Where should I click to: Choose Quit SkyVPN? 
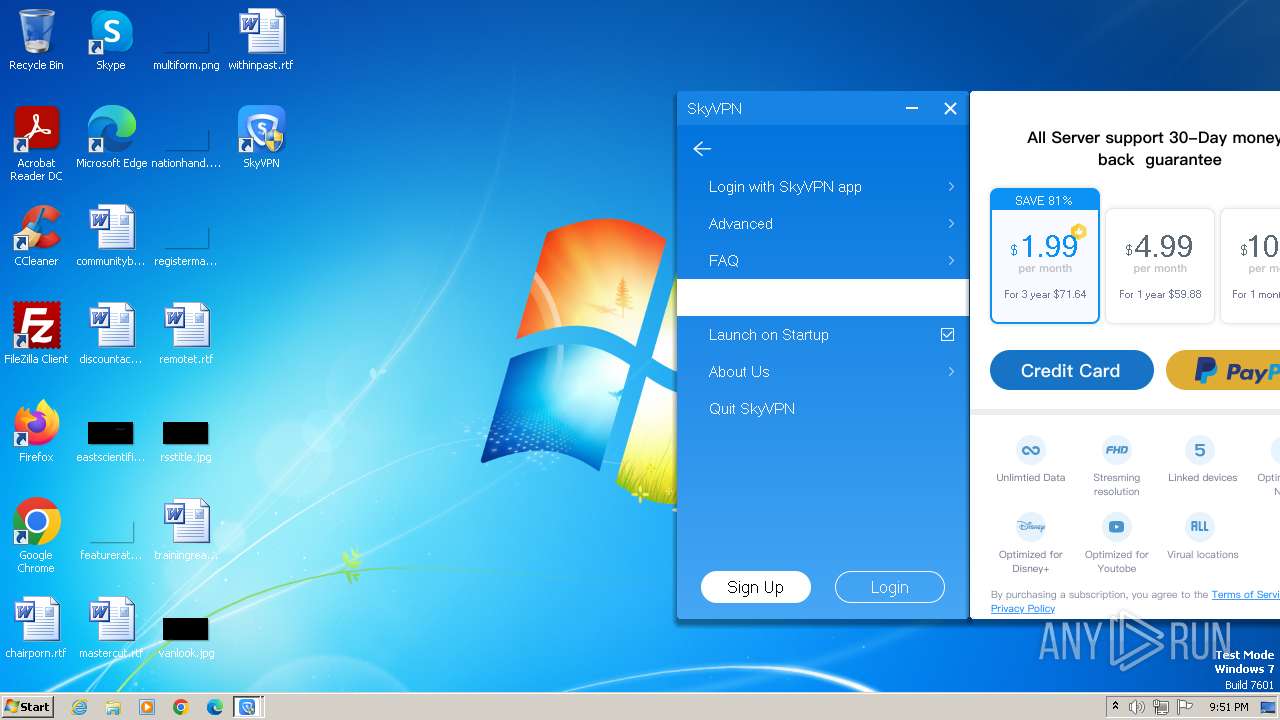(x=822, y=409)
